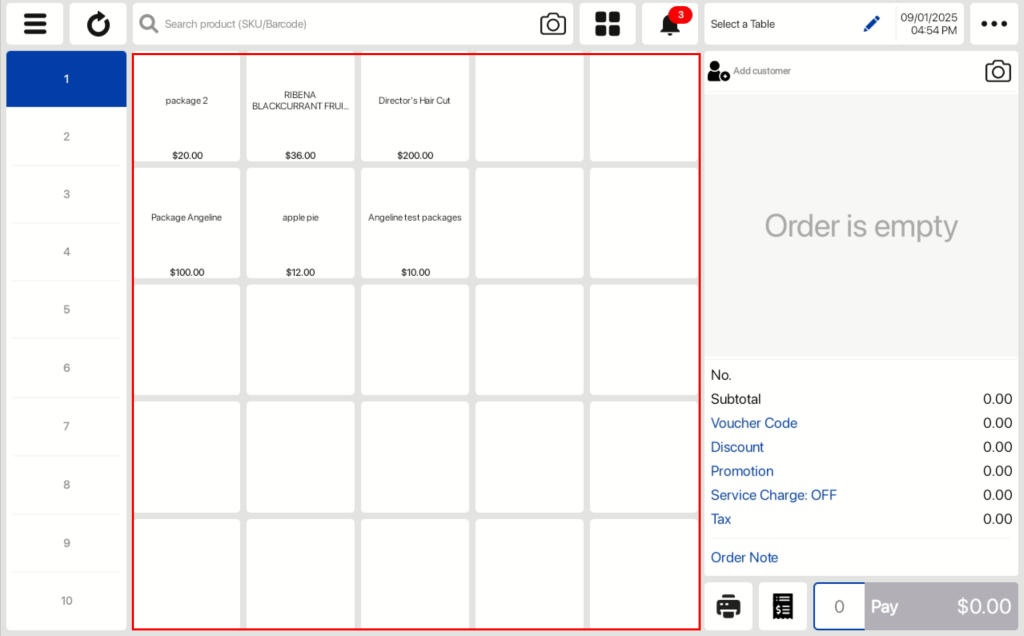Click the Pay $0.00 button
The width and height of the screenshot is (1024, 636).
[941, 607]
